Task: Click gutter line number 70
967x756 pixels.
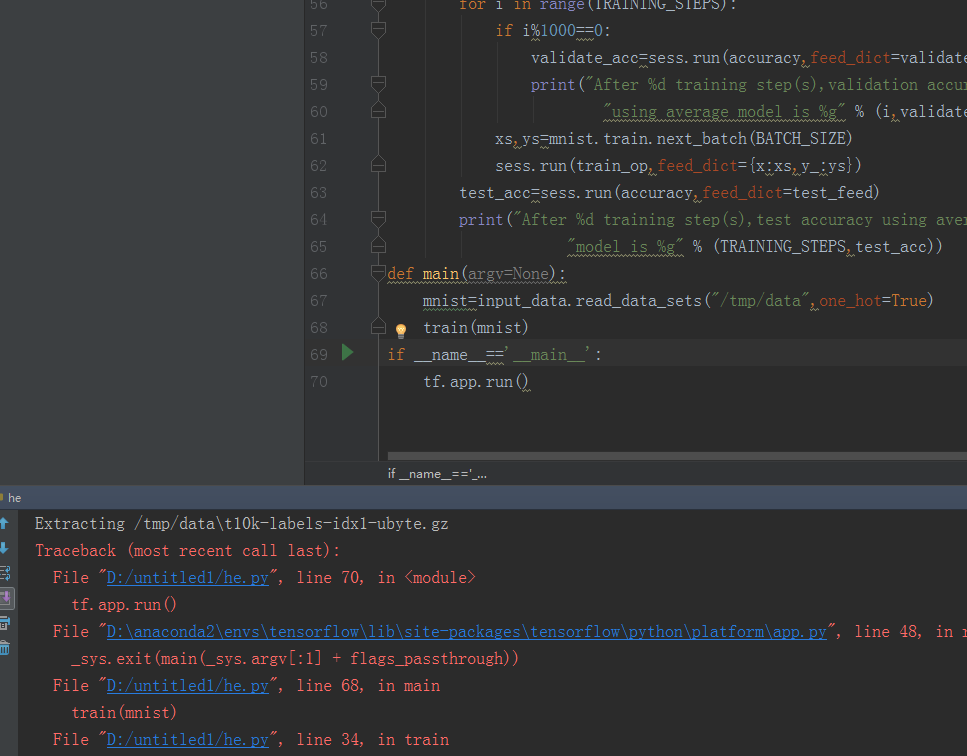Action: pyautogui.click(x=319, y=382)
